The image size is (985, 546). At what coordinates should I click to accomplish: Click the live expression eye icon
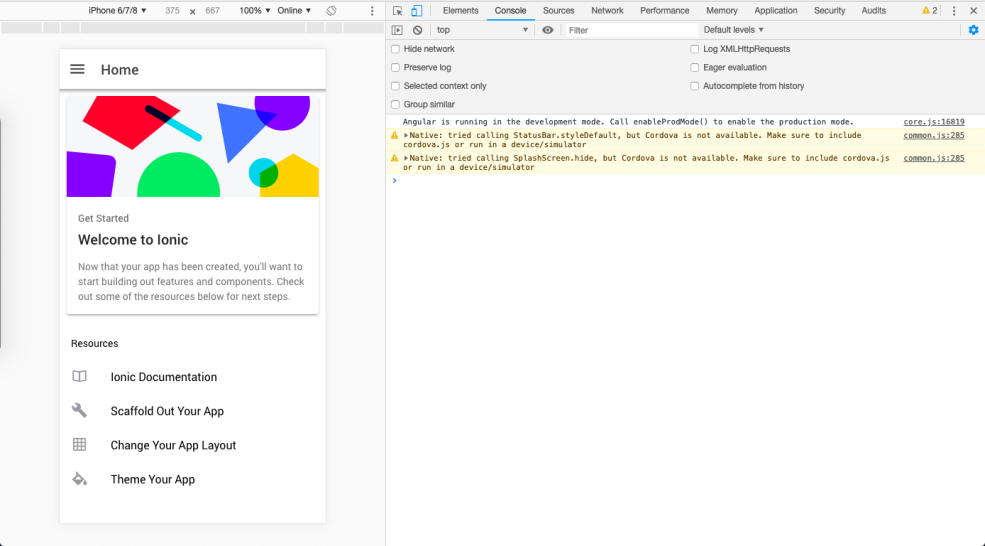[x=548, y=30]
